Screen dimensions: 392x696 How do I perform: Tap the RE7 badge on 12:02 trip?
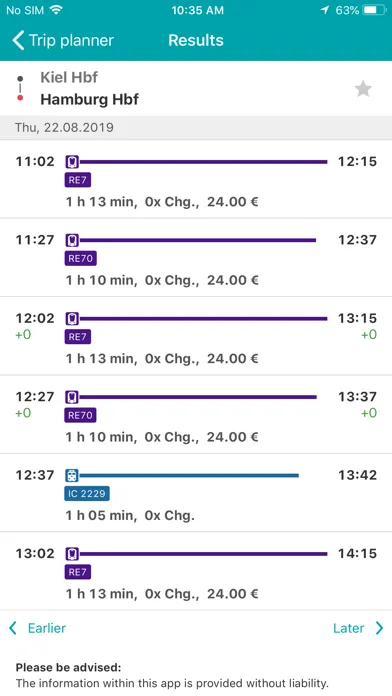[78, 337]
